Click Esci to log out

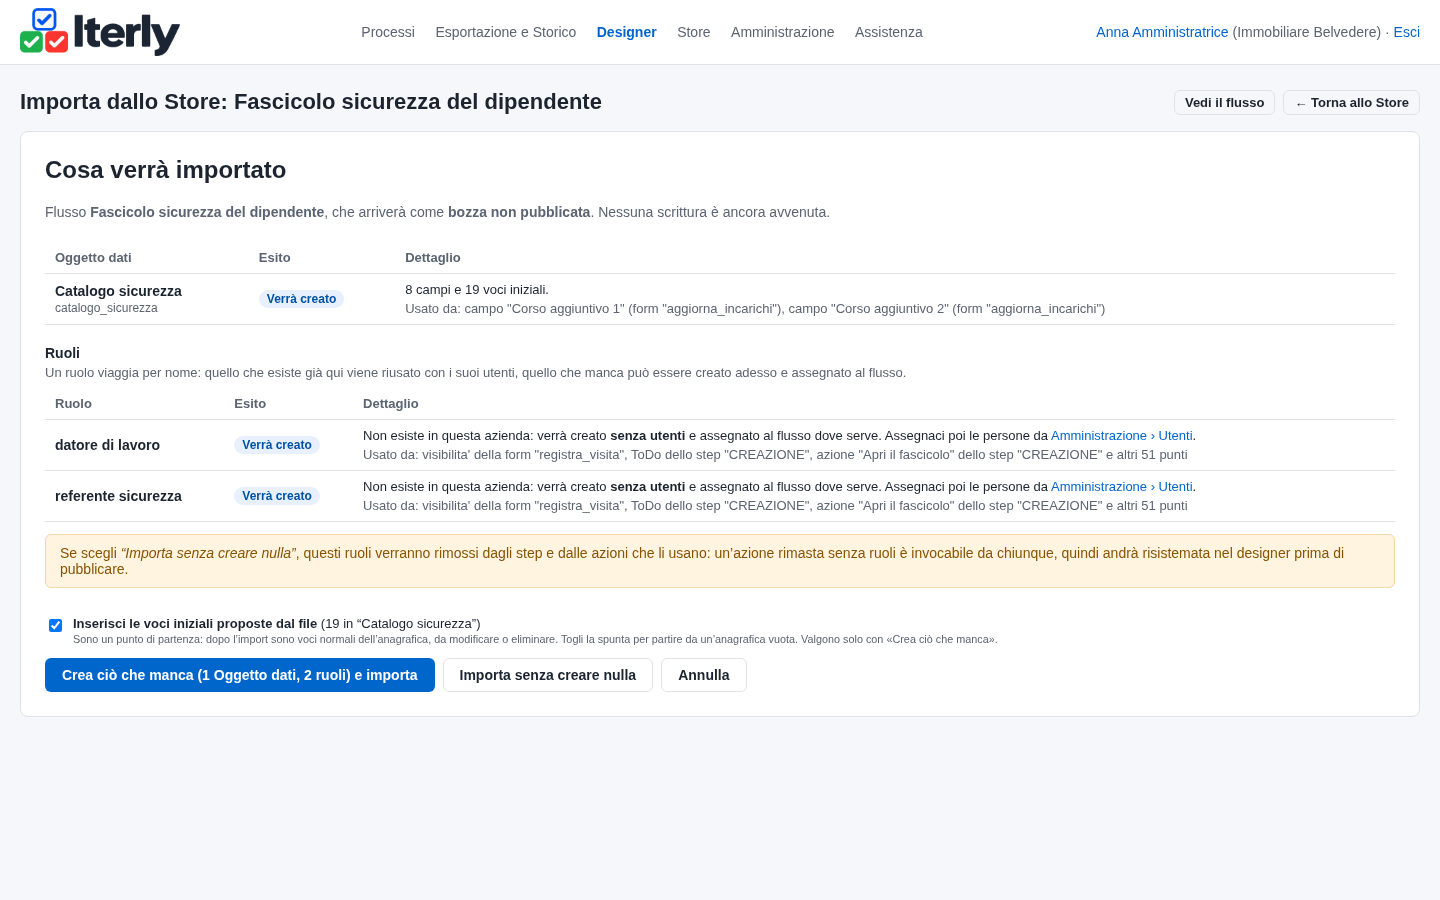pos(1407,32)
